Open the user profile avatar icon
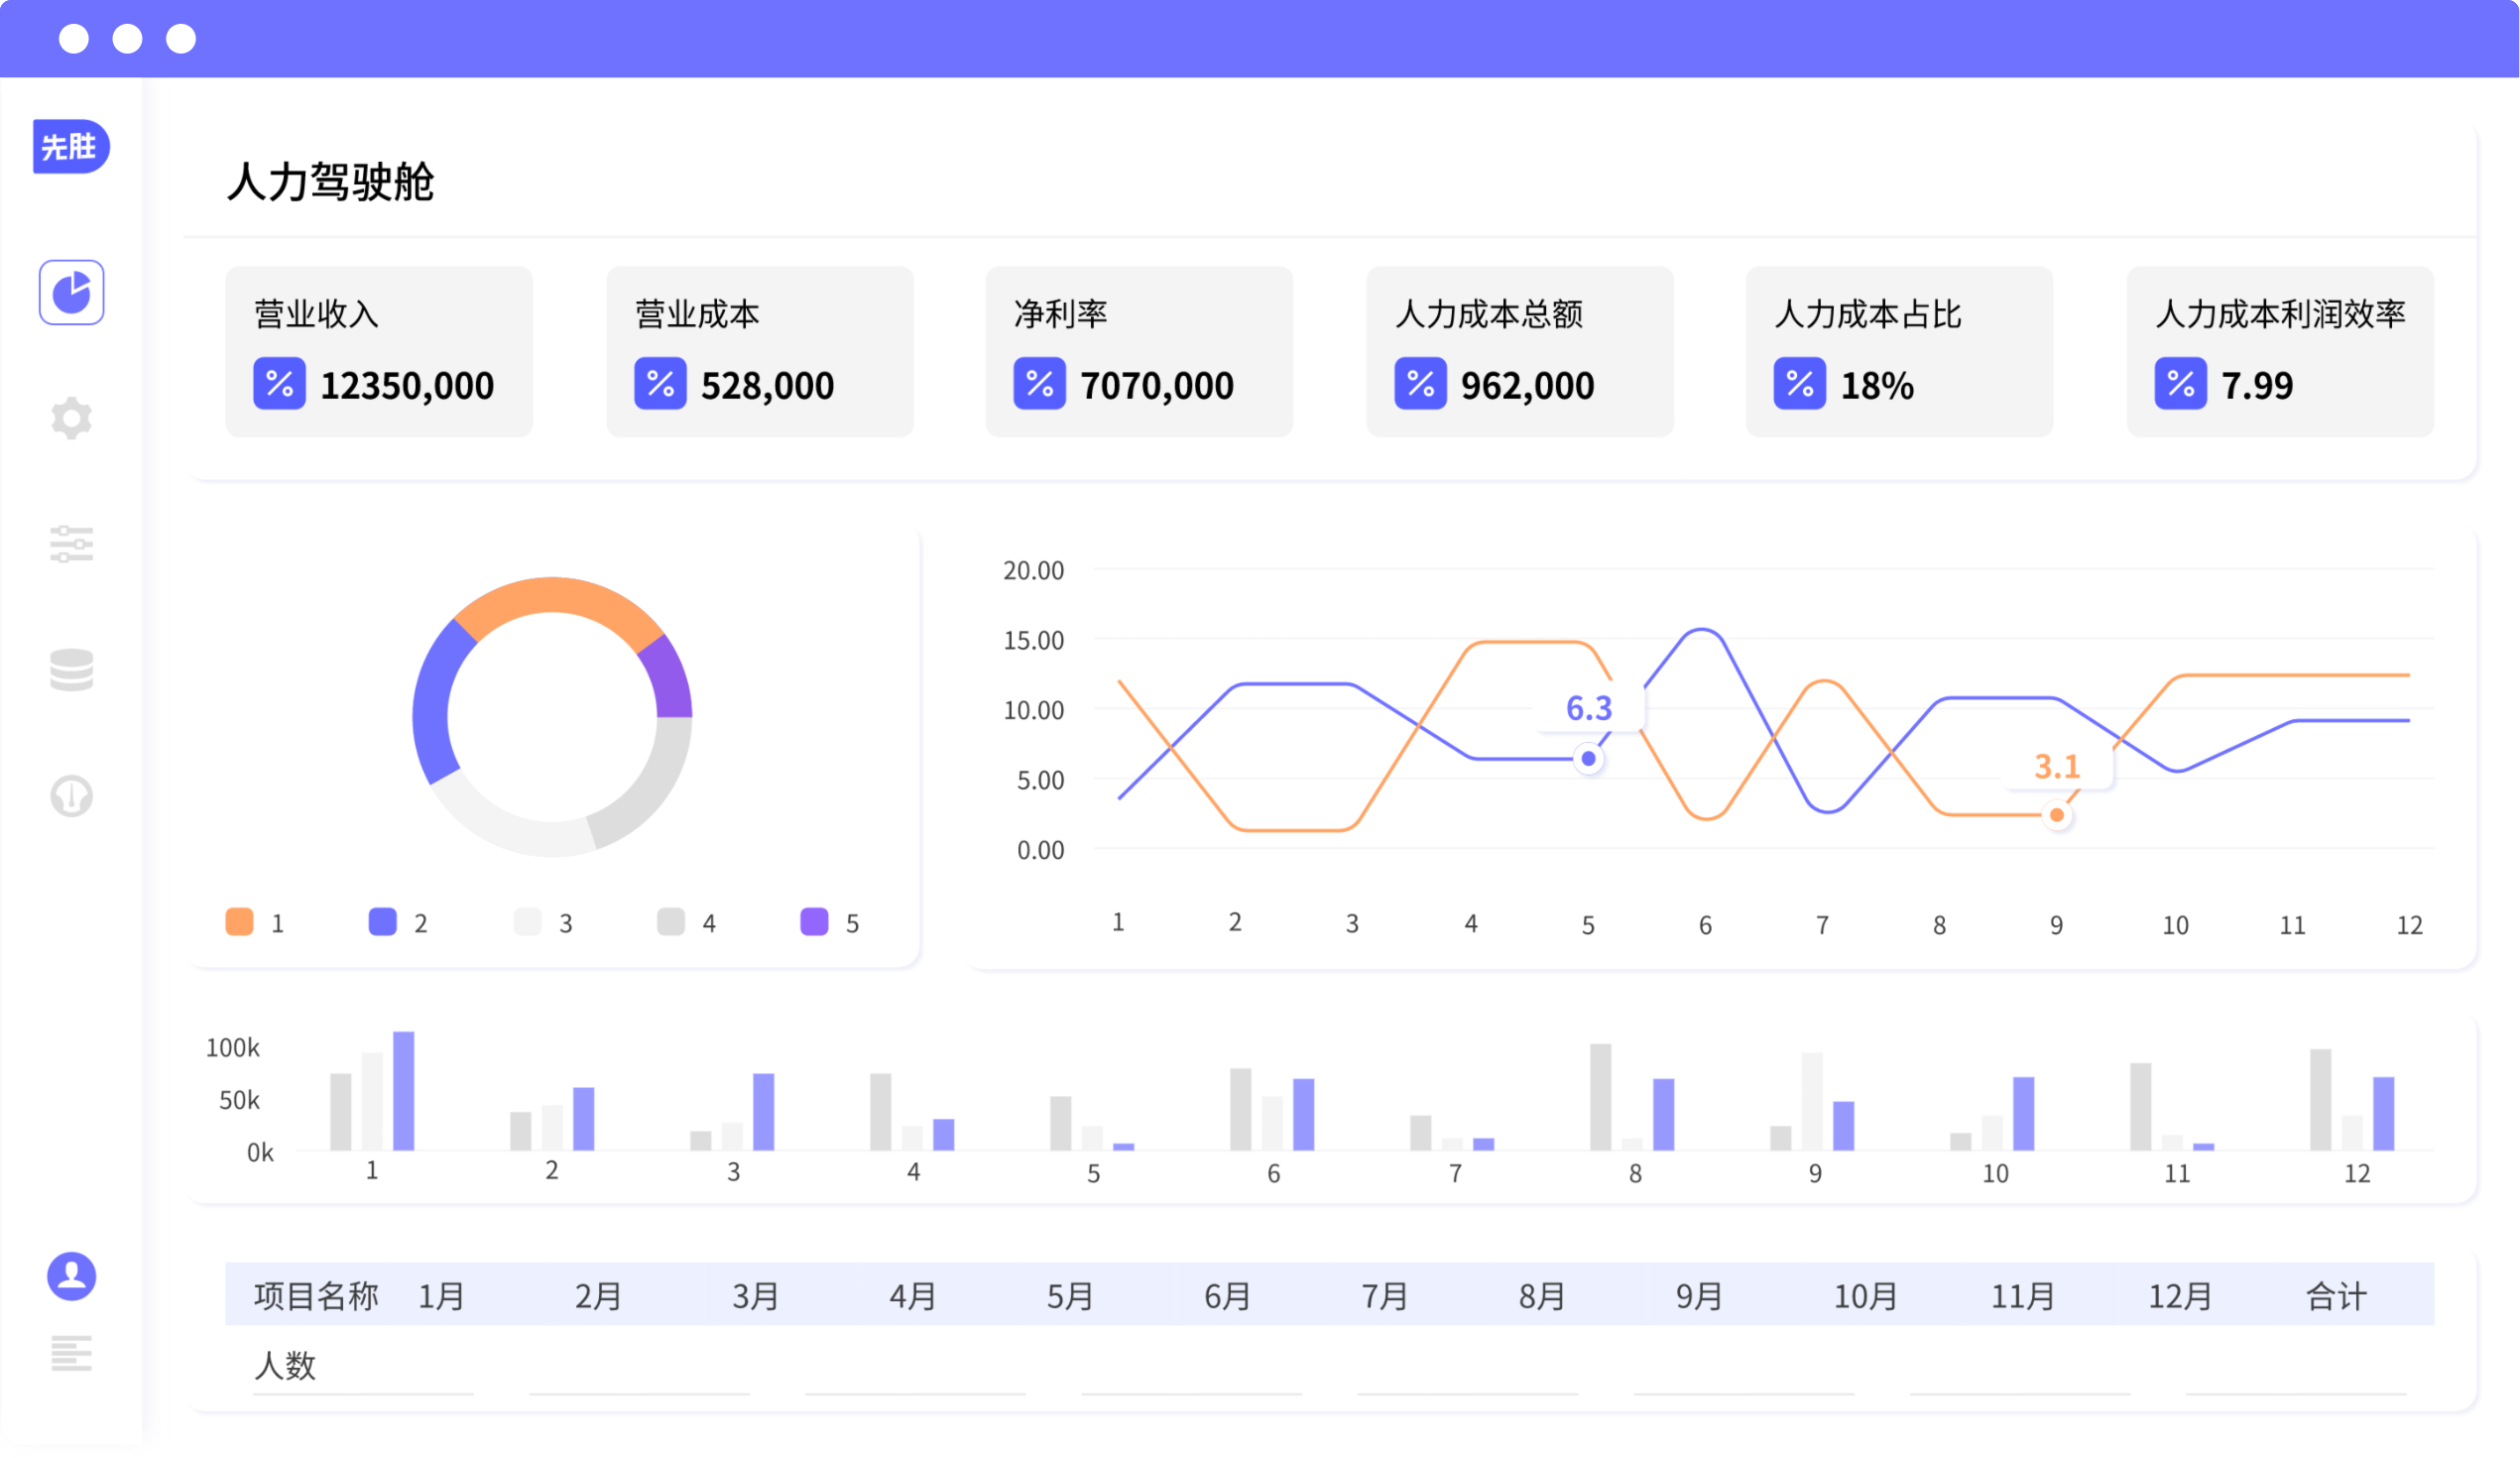 coord(71,1276)
